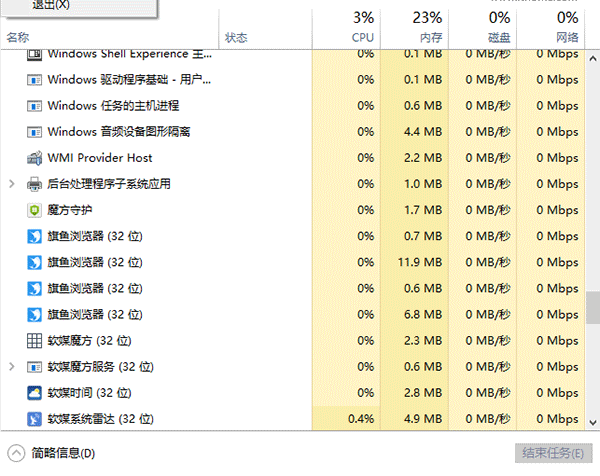Click the WMI Provider Host icon

[x=34, y=158]
